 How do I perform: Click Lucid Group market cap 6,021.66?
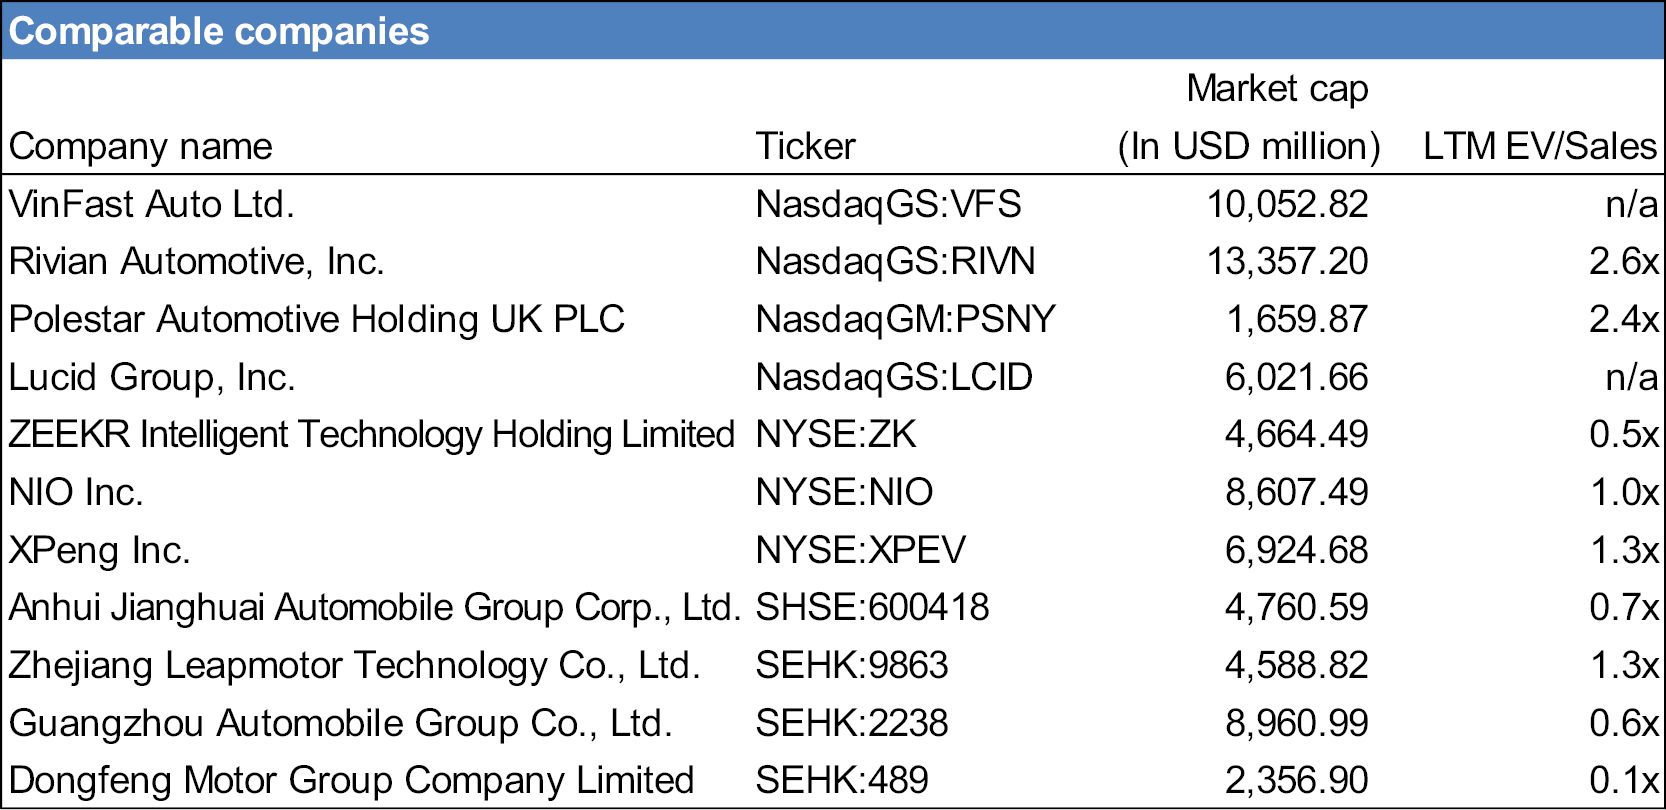tap(1296, 377)
